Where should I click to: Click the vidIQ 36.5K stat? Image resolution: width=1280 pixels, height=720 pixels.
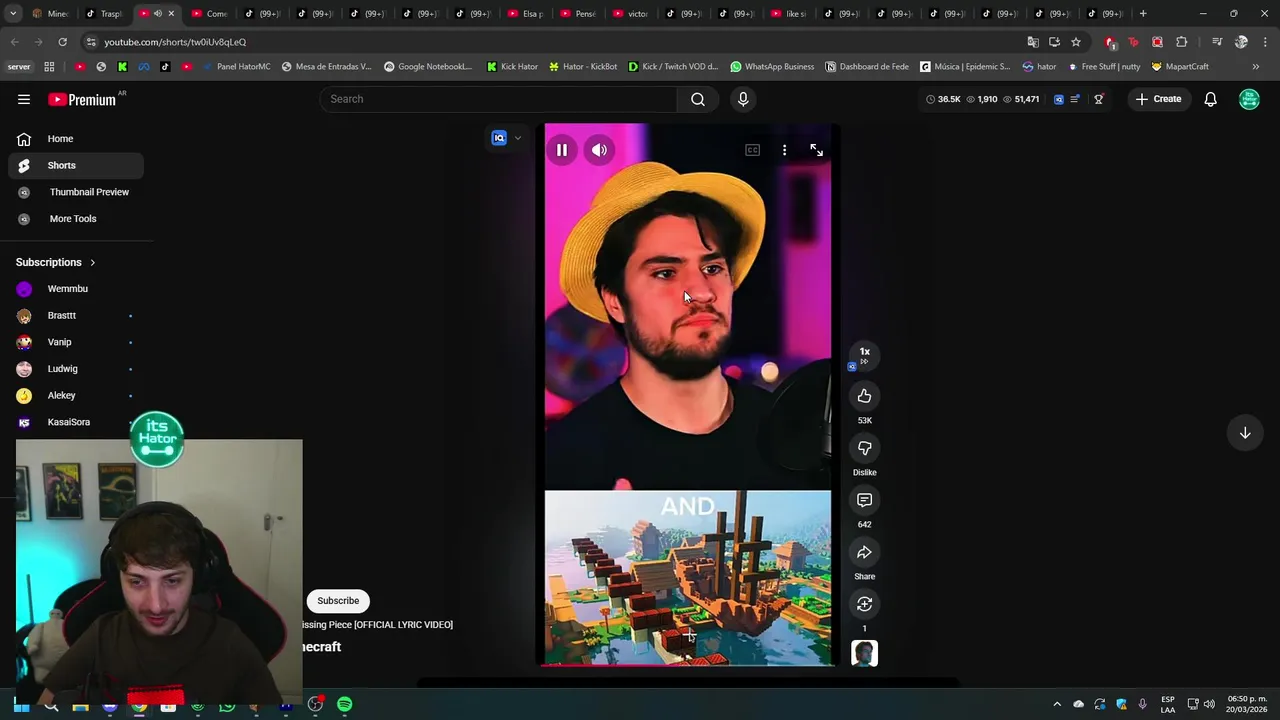coord(943,99)
